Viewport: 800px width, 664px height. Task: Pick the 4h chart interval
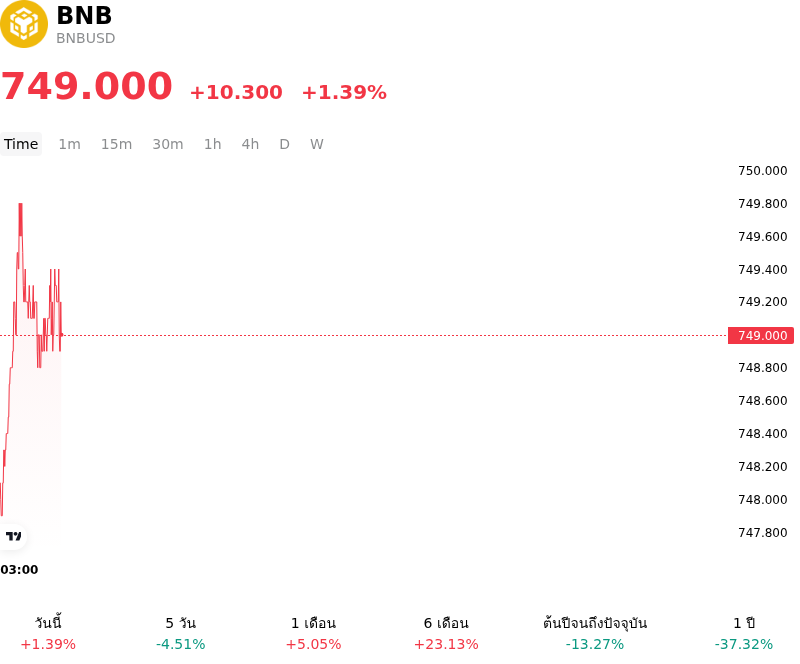pyautogui.click(x=250, y=144)
